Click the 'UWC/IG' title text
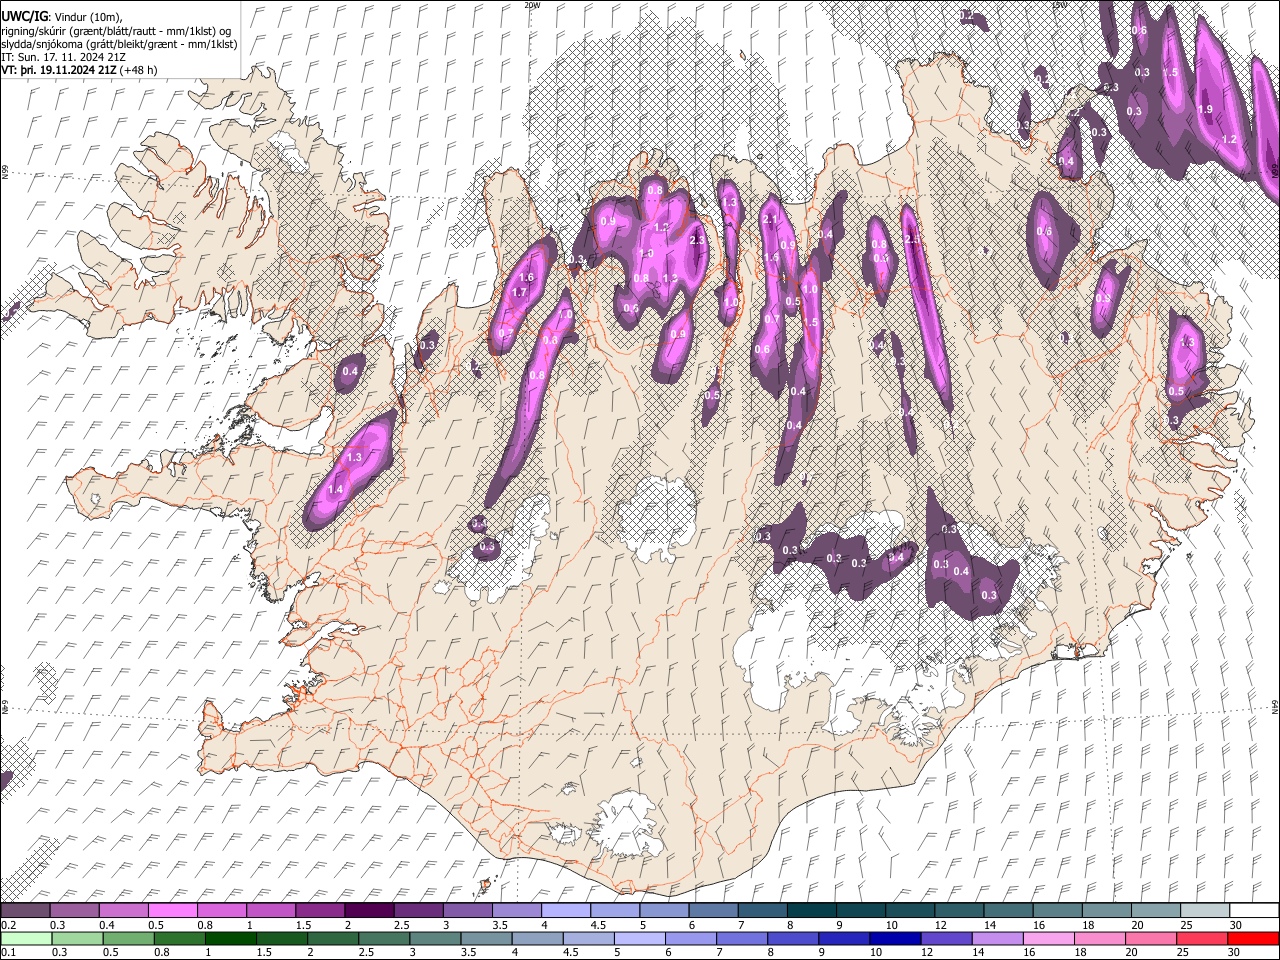This screenshot has width=1280, height=960. [23, 15]
